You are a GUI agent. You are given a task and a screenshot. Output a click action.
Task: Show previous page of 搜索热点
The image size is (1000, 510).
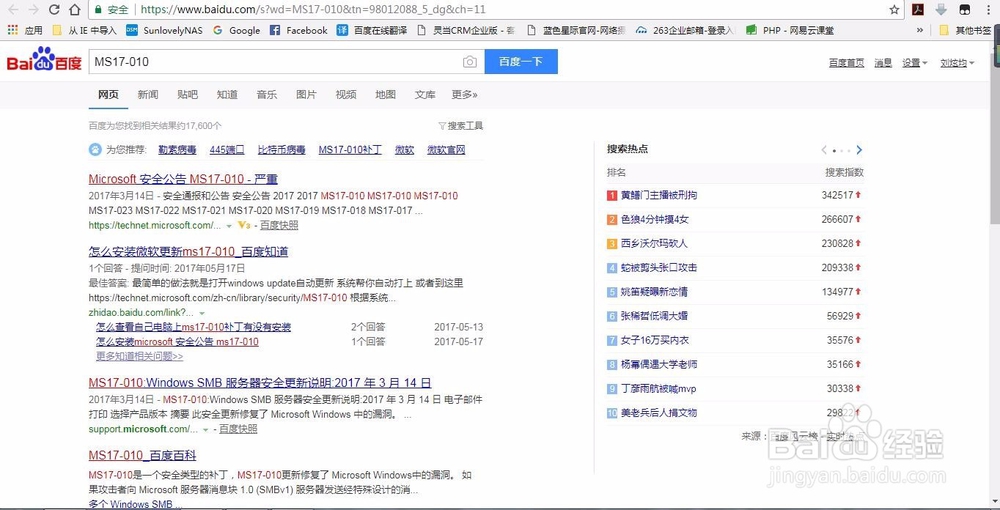(824, 150)
